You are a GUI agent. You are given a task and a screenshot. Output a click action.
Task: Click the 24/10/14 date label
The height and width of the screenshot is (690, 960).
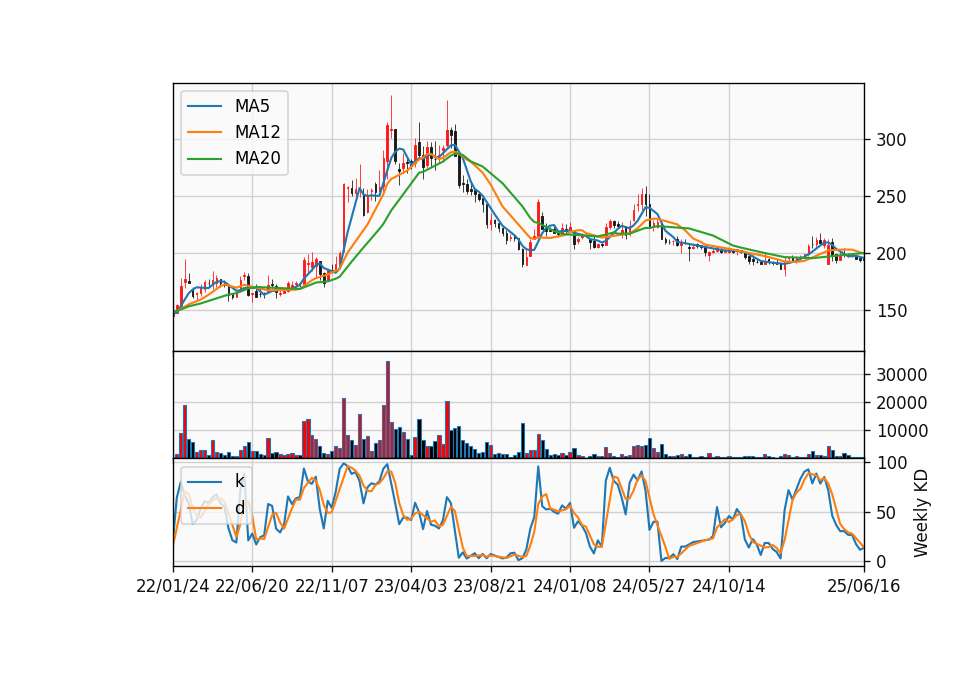[729, 586]
